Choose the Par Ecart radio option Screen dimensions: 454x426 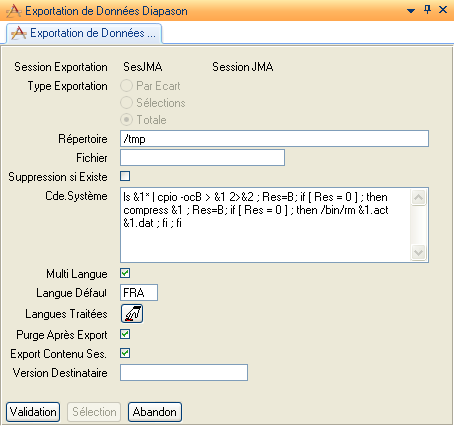pyautogui.click(x=126, y=86)
